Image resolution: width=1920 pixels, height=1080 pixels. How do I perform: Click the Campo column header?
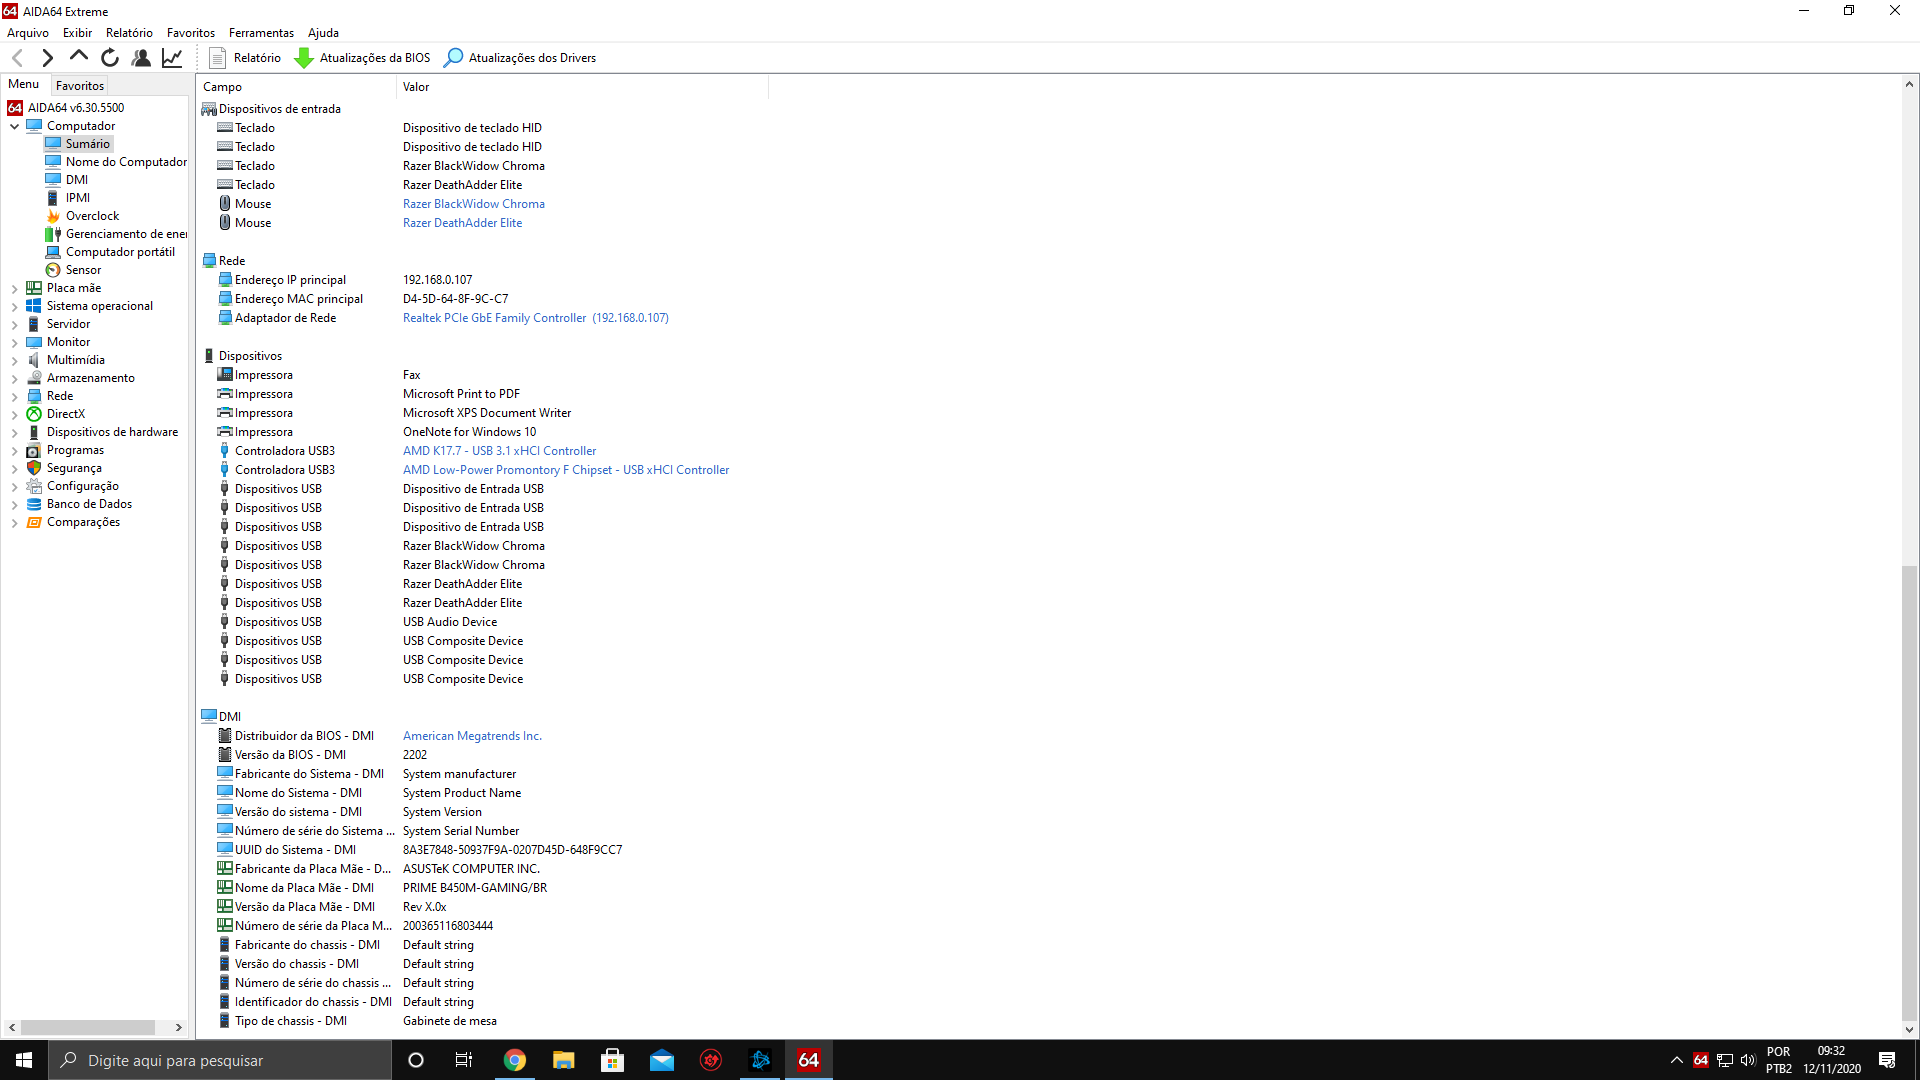[296, 87]
